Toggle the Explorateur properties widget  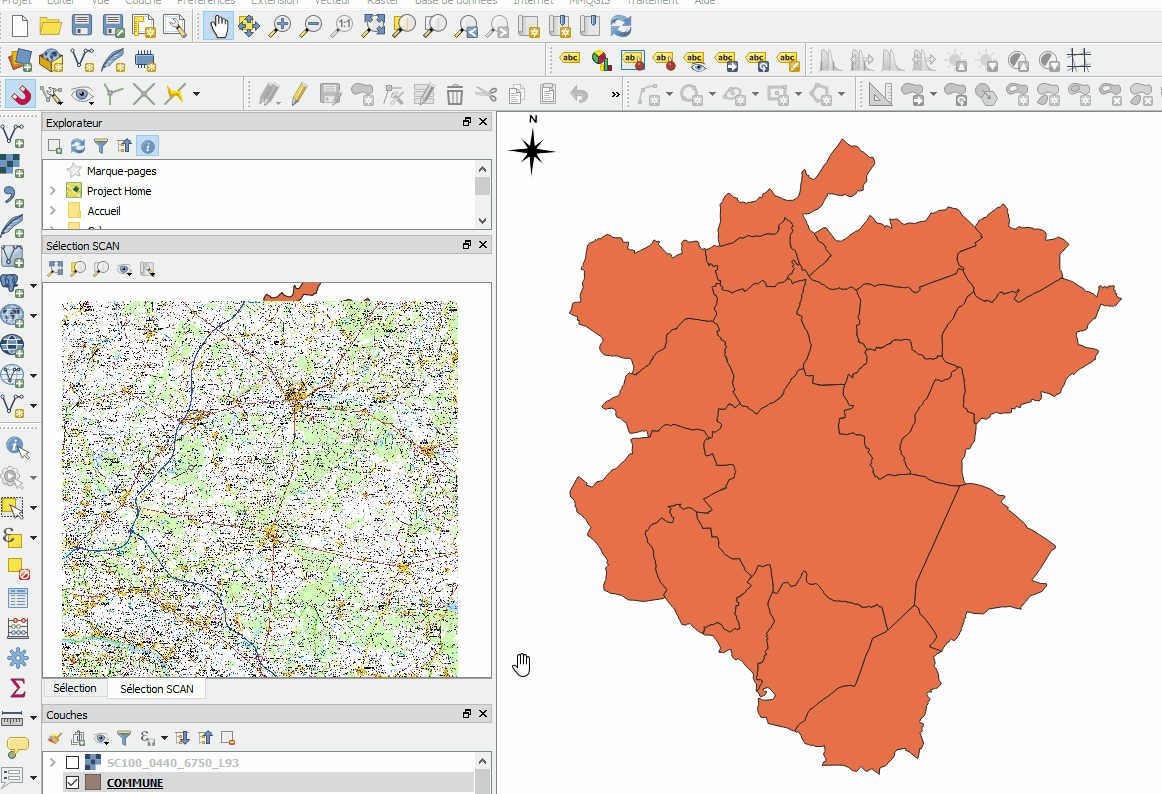tap(147, 146)
